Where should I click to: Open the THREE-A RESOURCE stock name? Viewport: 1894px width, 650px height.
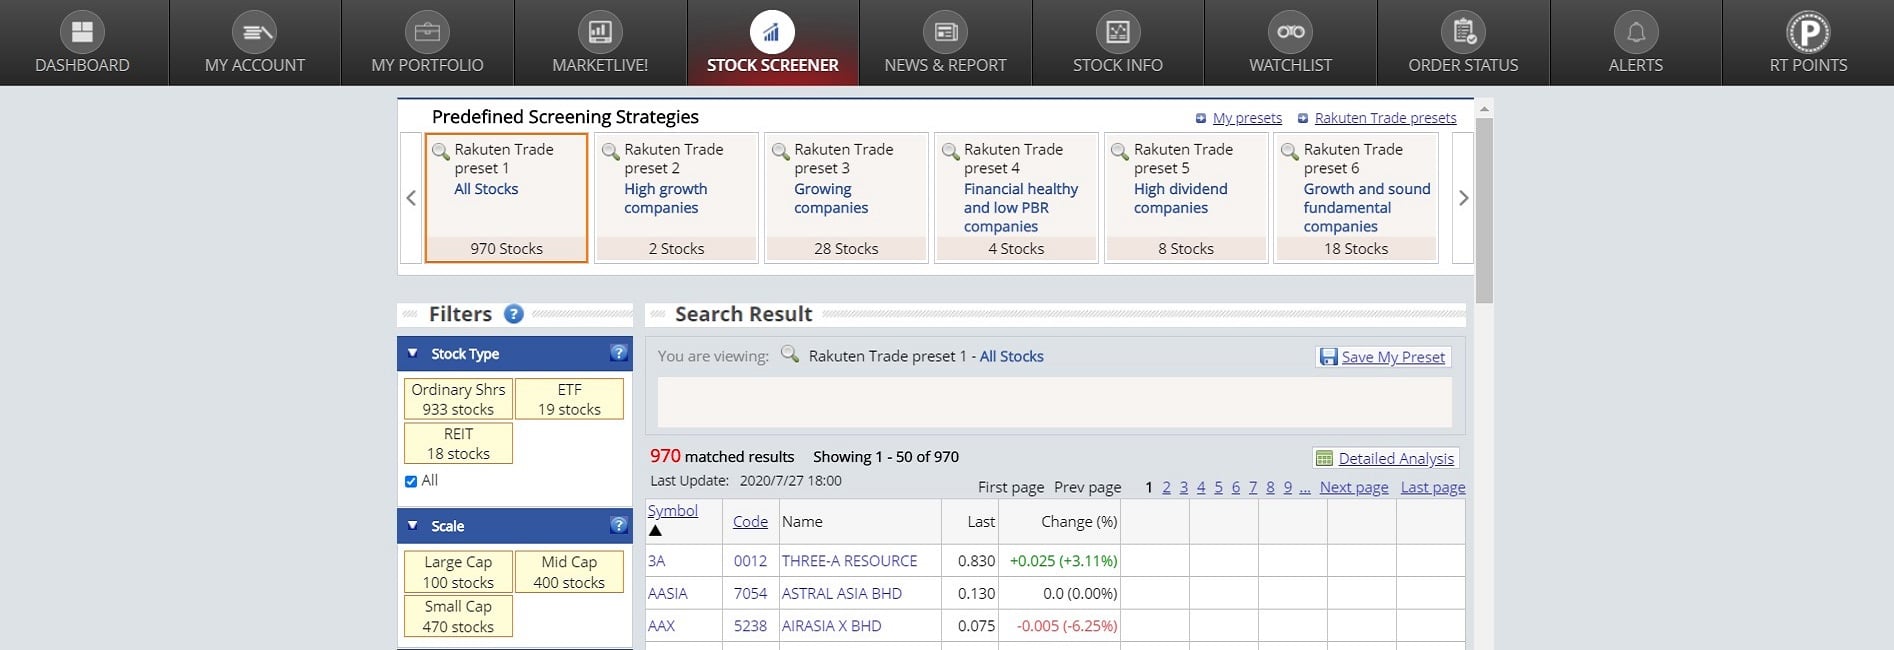click(x=849, y=561)
